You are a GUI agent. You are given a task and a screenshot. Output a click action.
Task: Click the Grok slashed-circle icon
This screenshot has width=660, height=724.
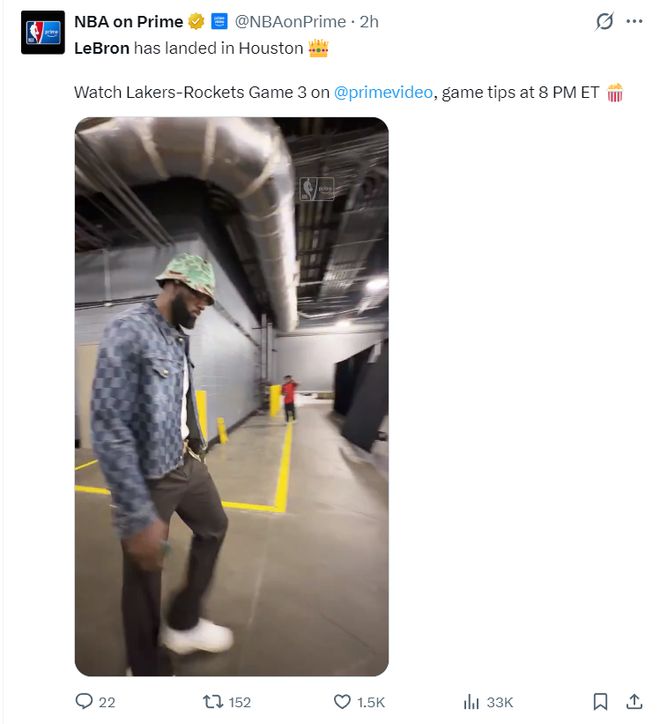605,21
